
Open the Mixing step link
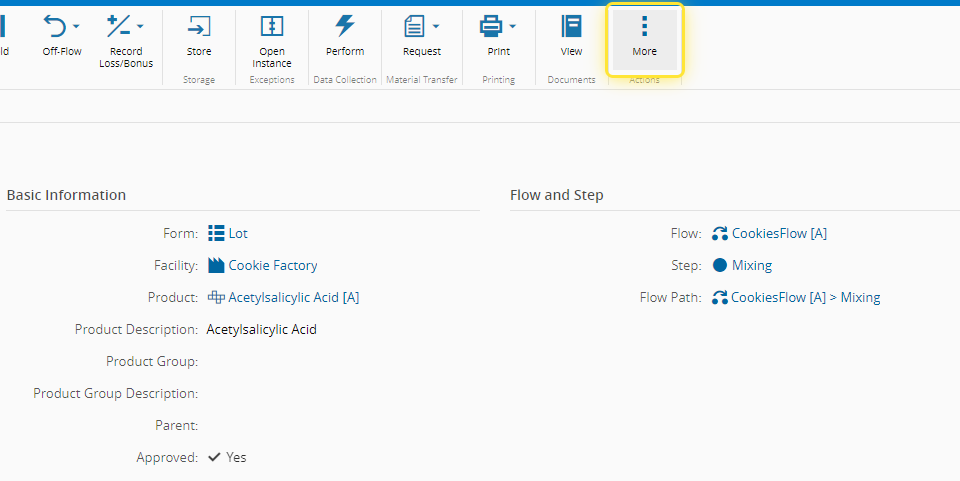click(751, 265)
